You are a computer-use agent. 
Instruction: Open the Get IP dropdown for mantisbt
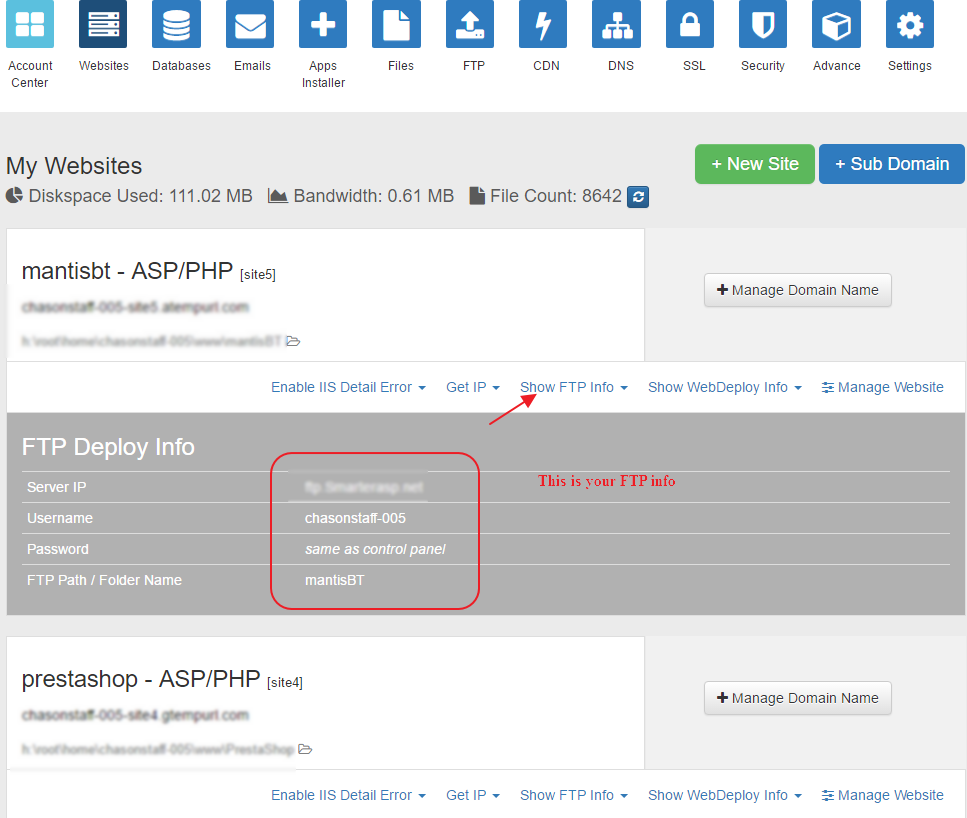472,387
